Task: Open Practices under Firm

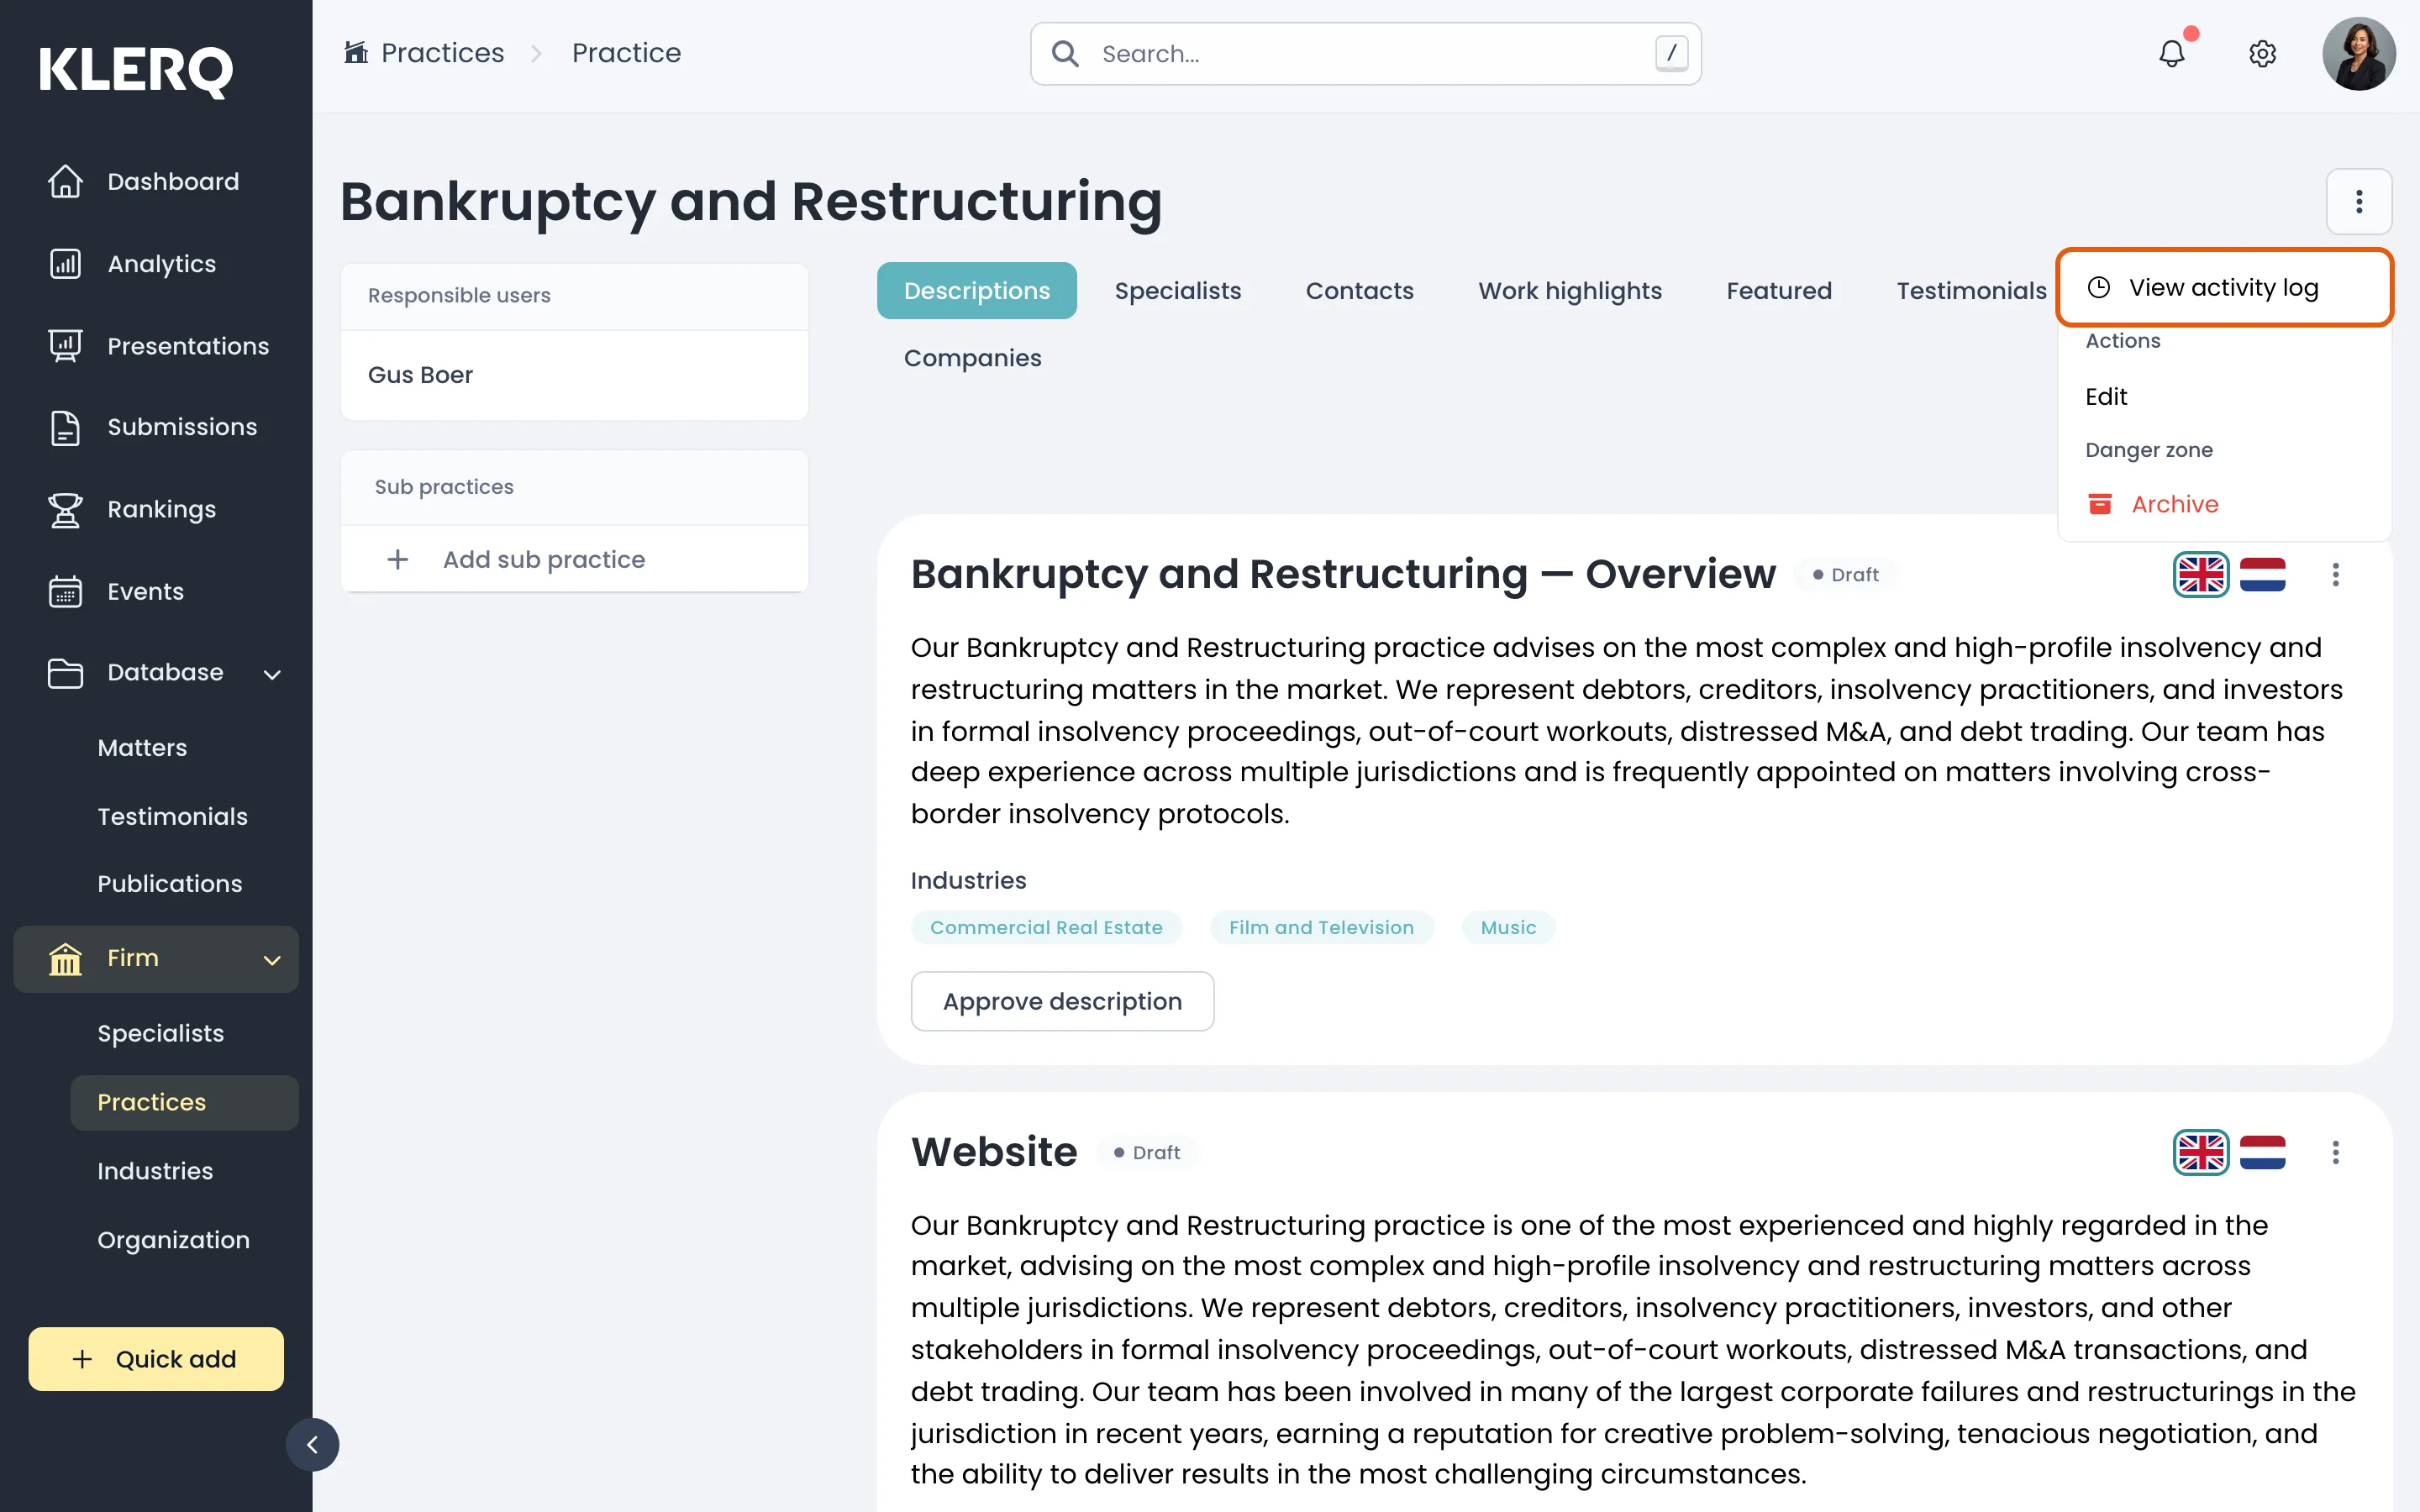Action: [184, 1102]
